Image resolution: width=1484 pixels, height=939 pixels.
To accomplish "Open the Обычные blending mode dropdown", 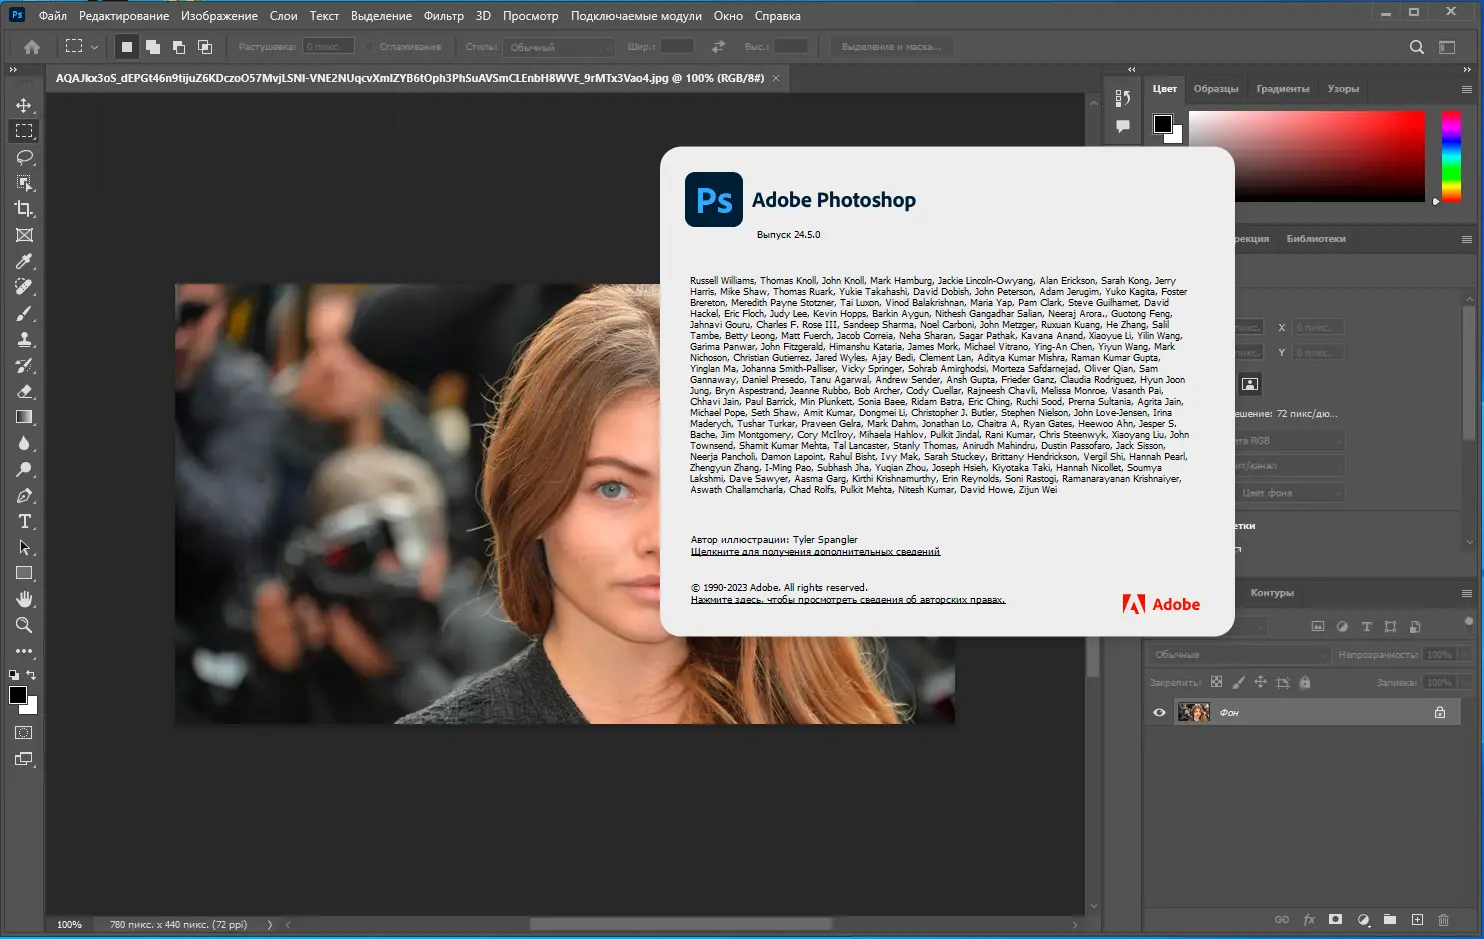I will tap(1237, 654).
